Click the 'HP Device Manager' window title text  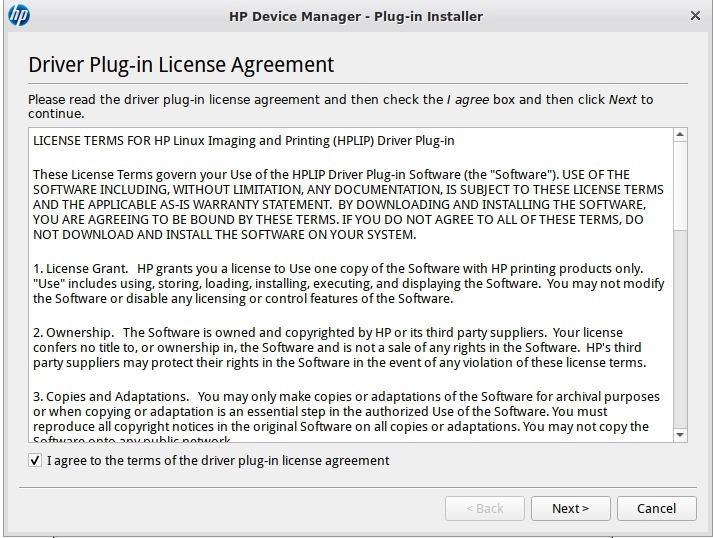pos(356,16)
